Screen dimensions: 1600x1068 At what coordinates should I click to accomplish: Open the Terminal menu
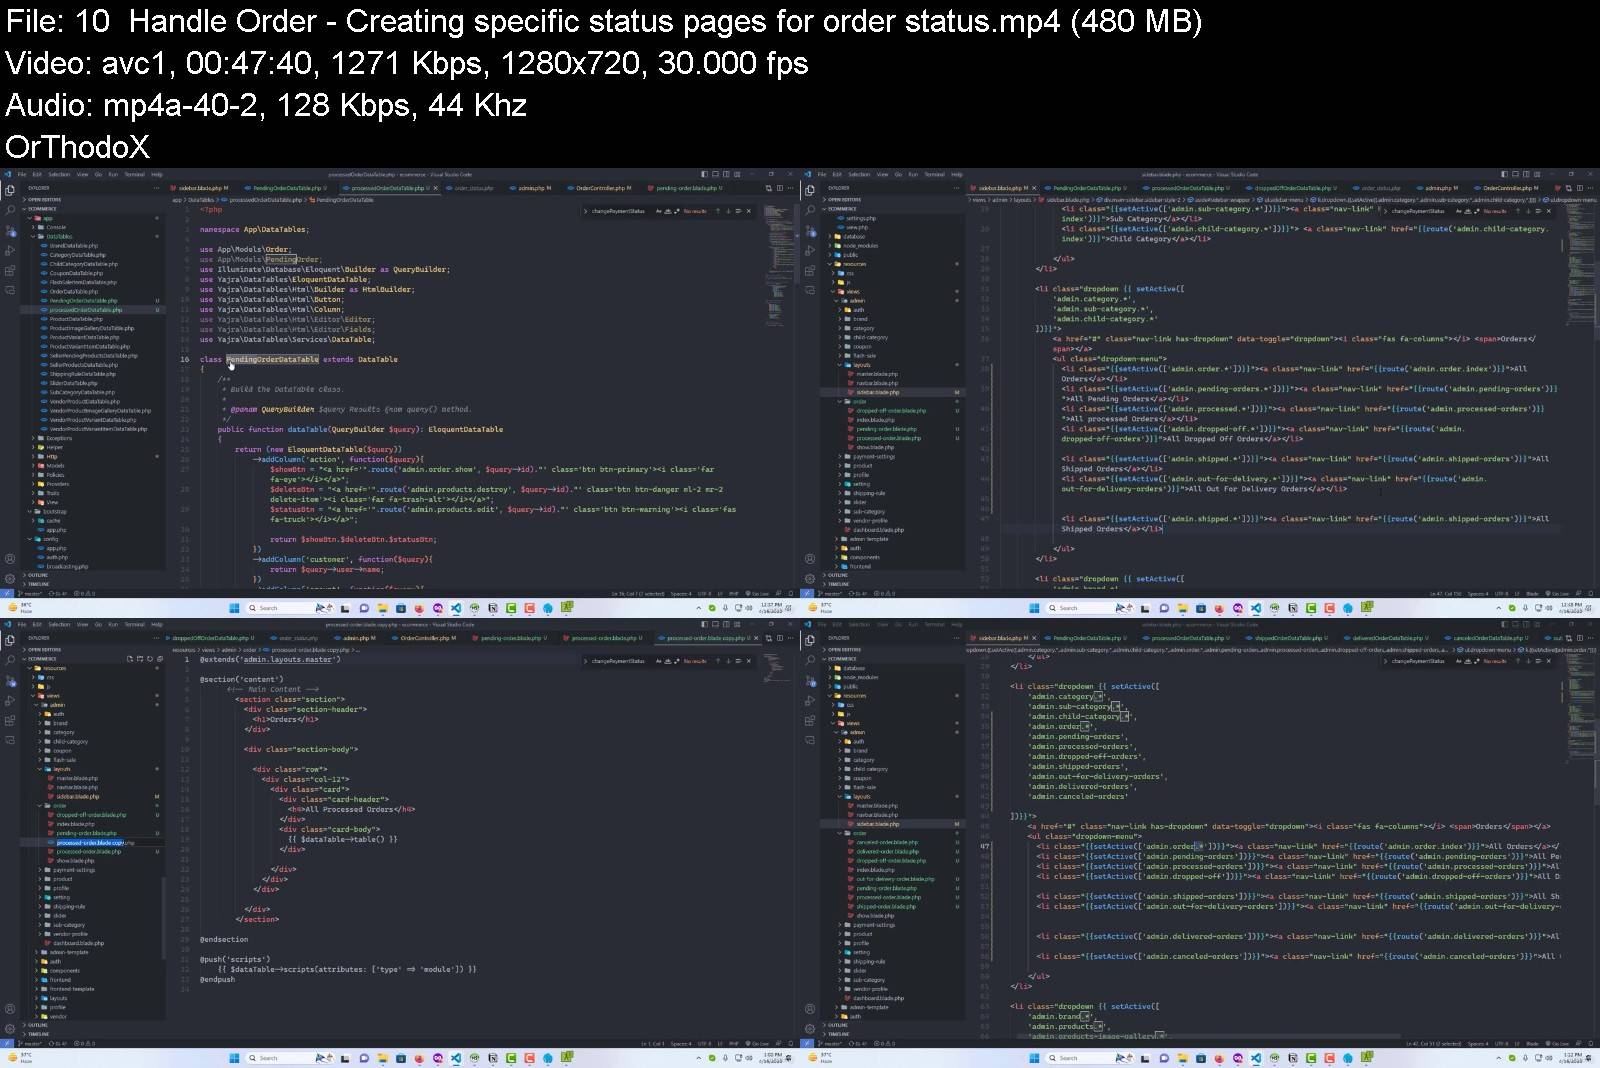click(x=134, y=174)
